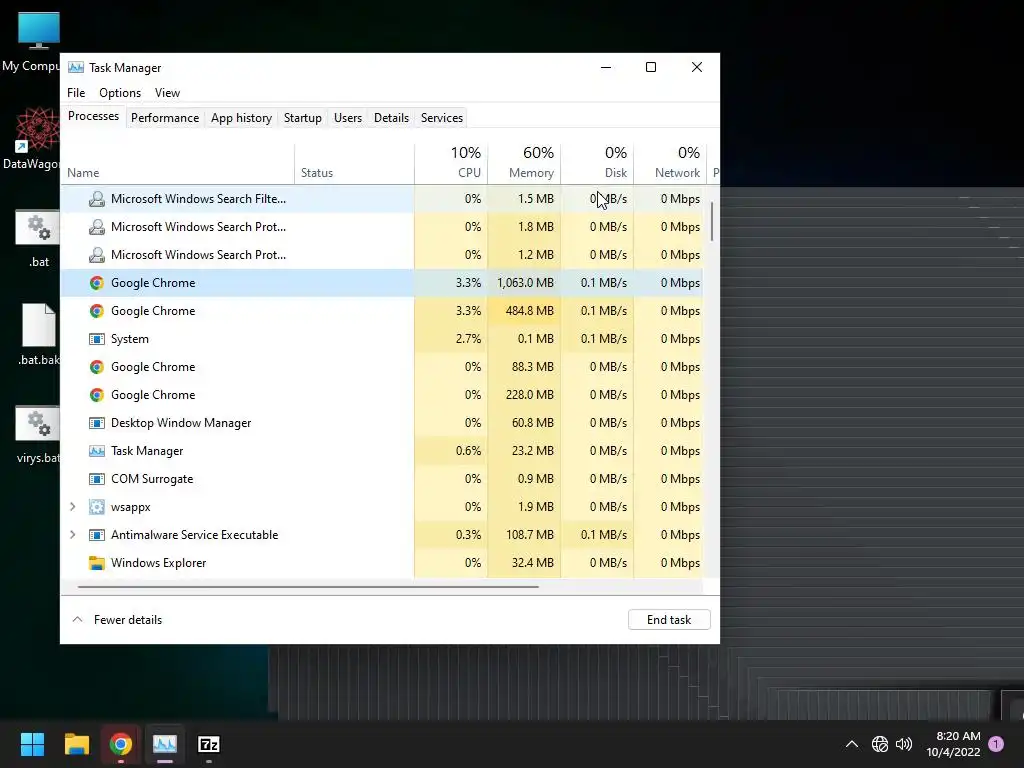
Task: Open the File menu
Action: point(76,93)
